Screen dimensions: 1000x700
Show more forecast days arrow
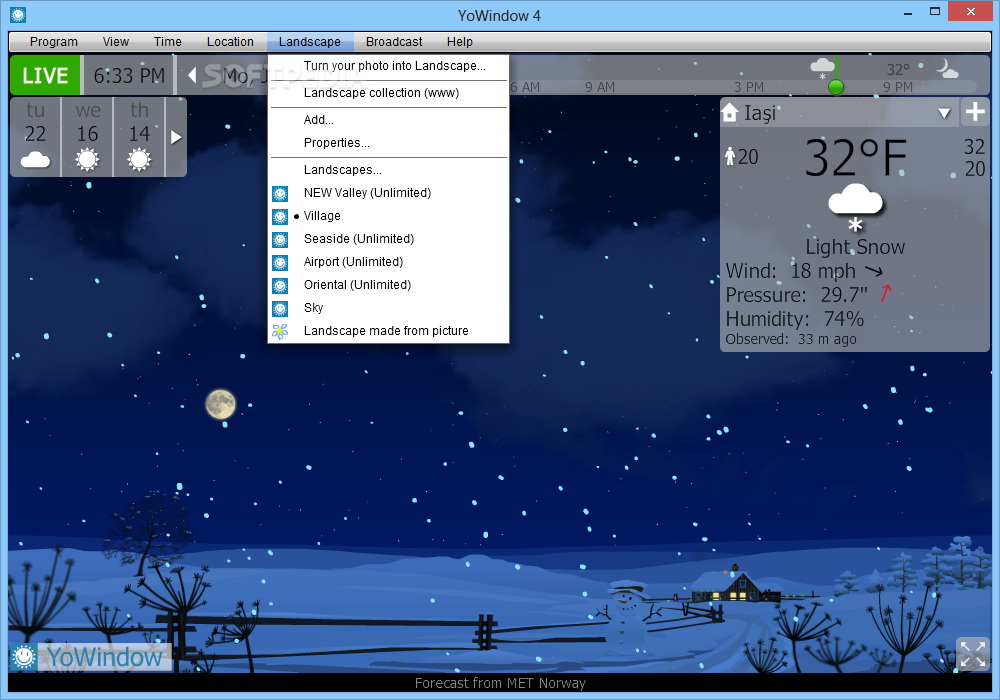(176, 137)
